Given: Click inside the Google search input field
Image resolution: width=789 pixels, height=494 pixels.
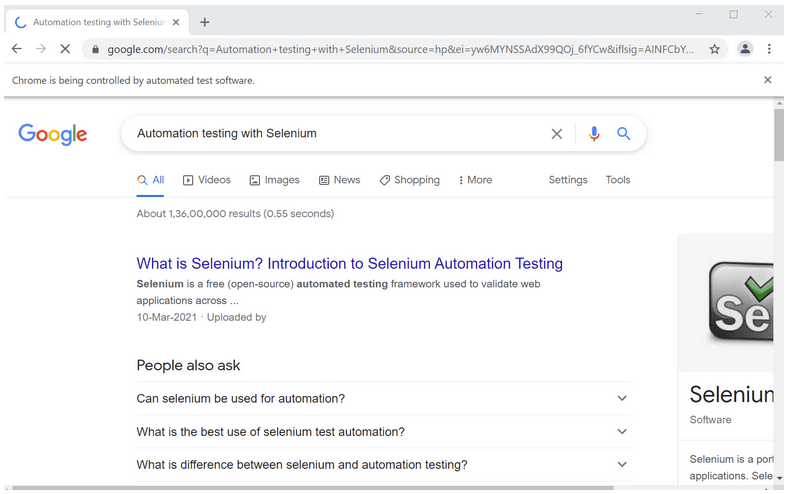Looking at the screenshot, I should [x=330, y=134].
